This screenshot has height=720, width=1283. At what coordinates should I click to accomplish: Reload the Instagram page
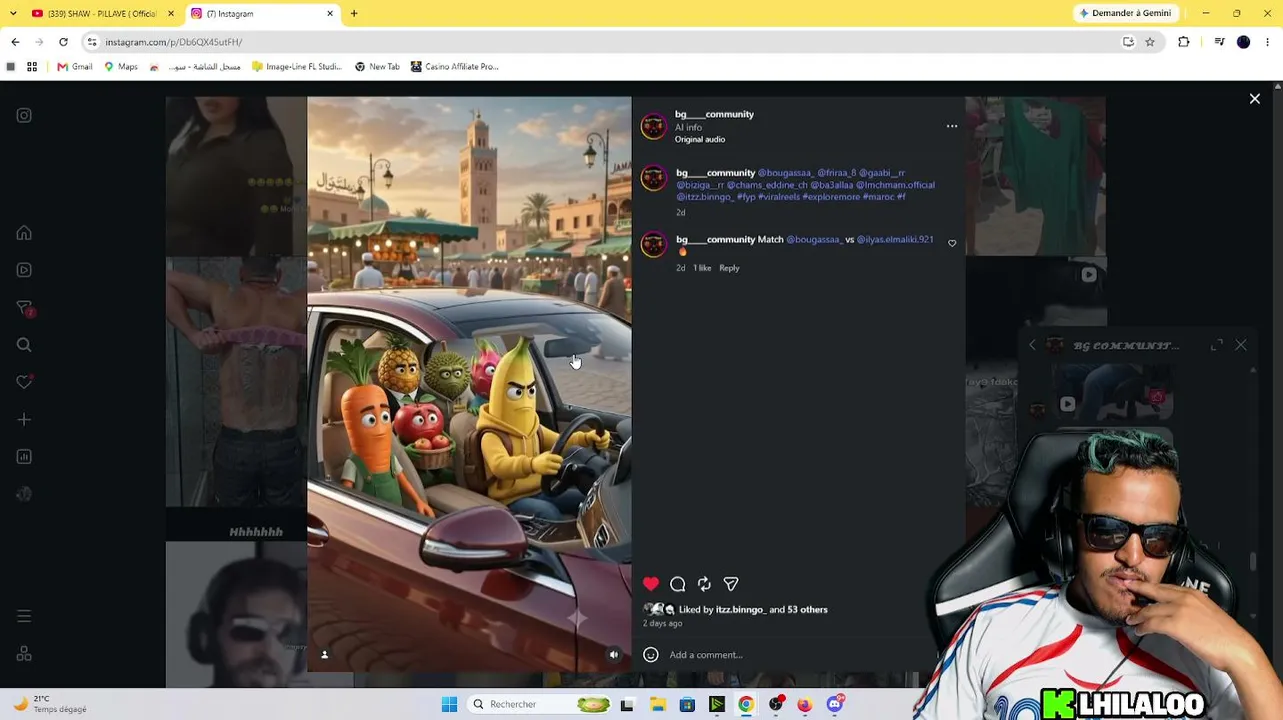coord(63,42)
